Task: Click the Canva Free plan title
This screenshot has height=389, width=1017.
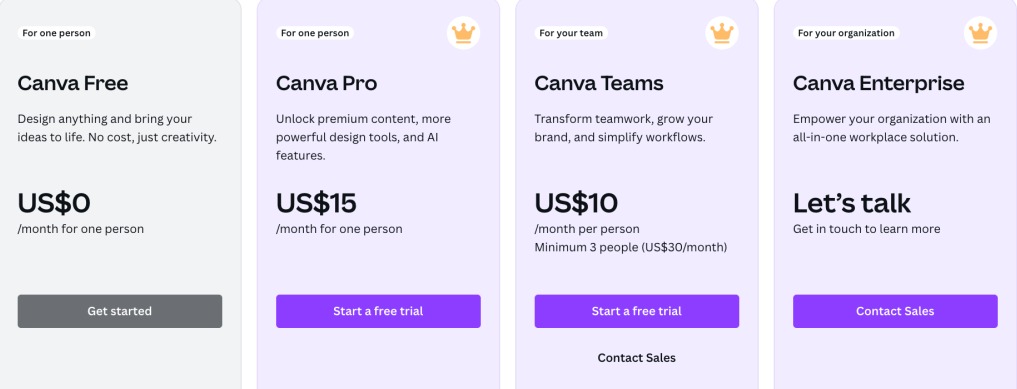Action: [x=73, y=84]
